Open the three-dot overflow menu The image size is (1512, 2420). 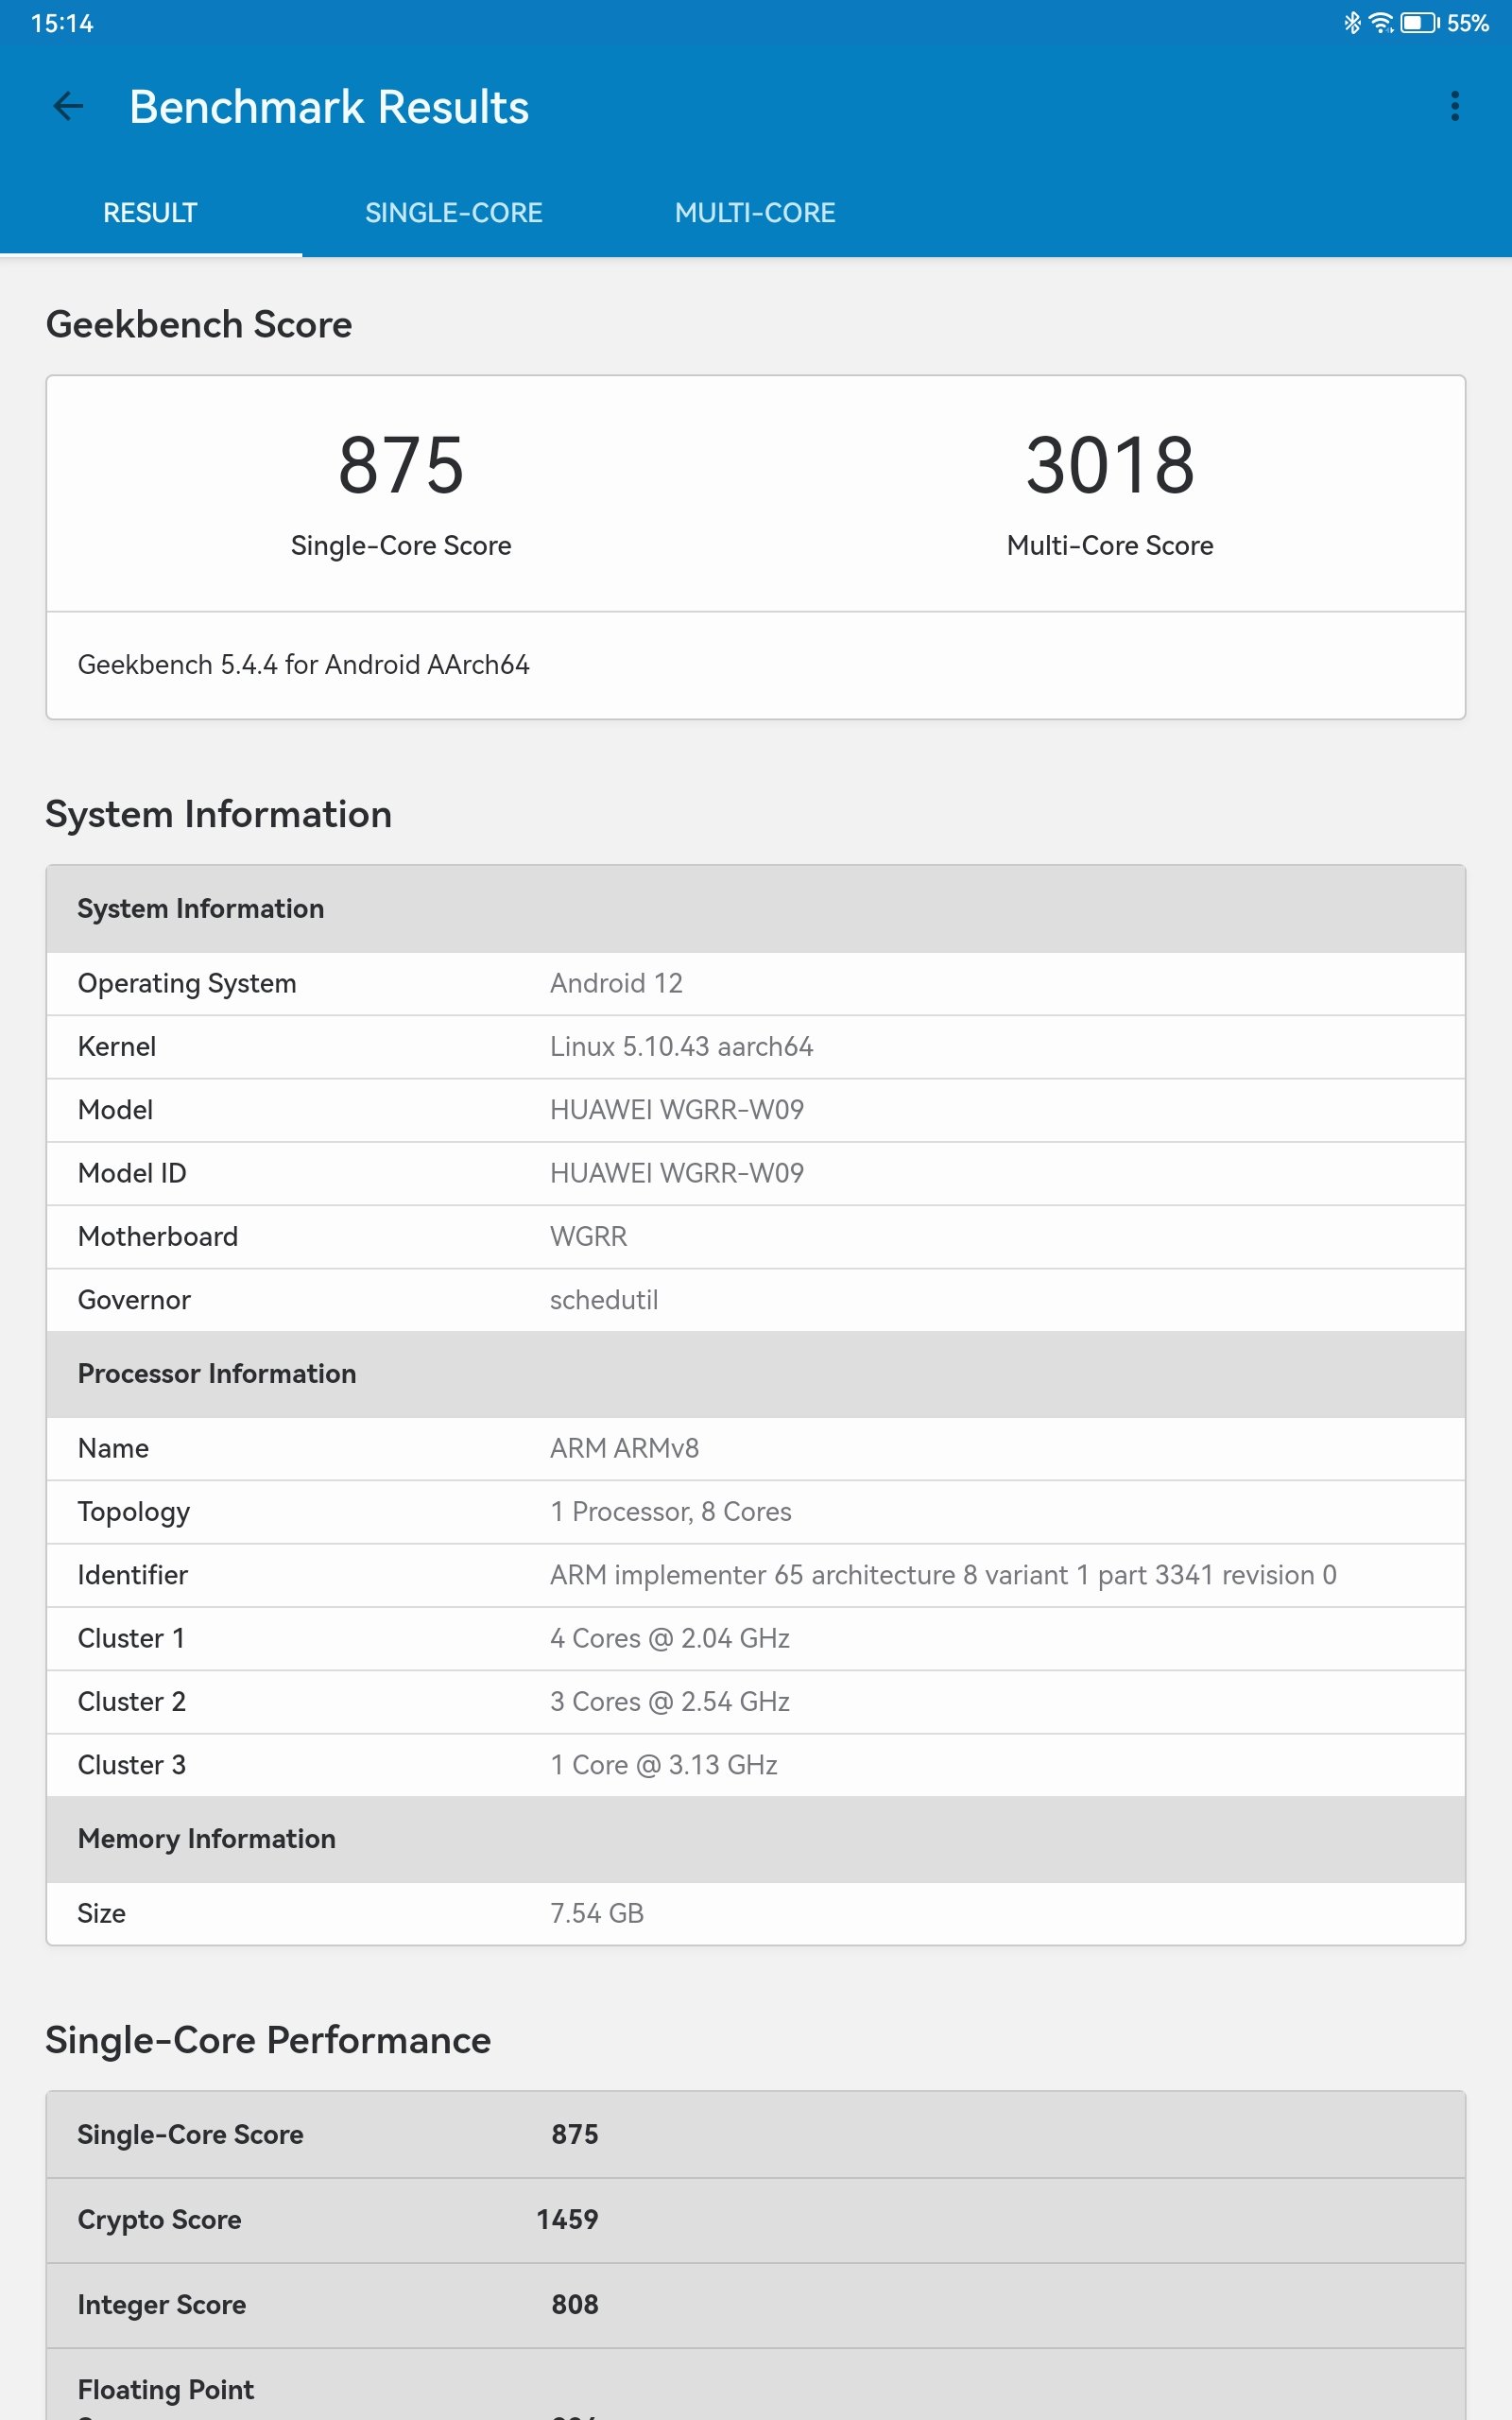(1455, 106)
